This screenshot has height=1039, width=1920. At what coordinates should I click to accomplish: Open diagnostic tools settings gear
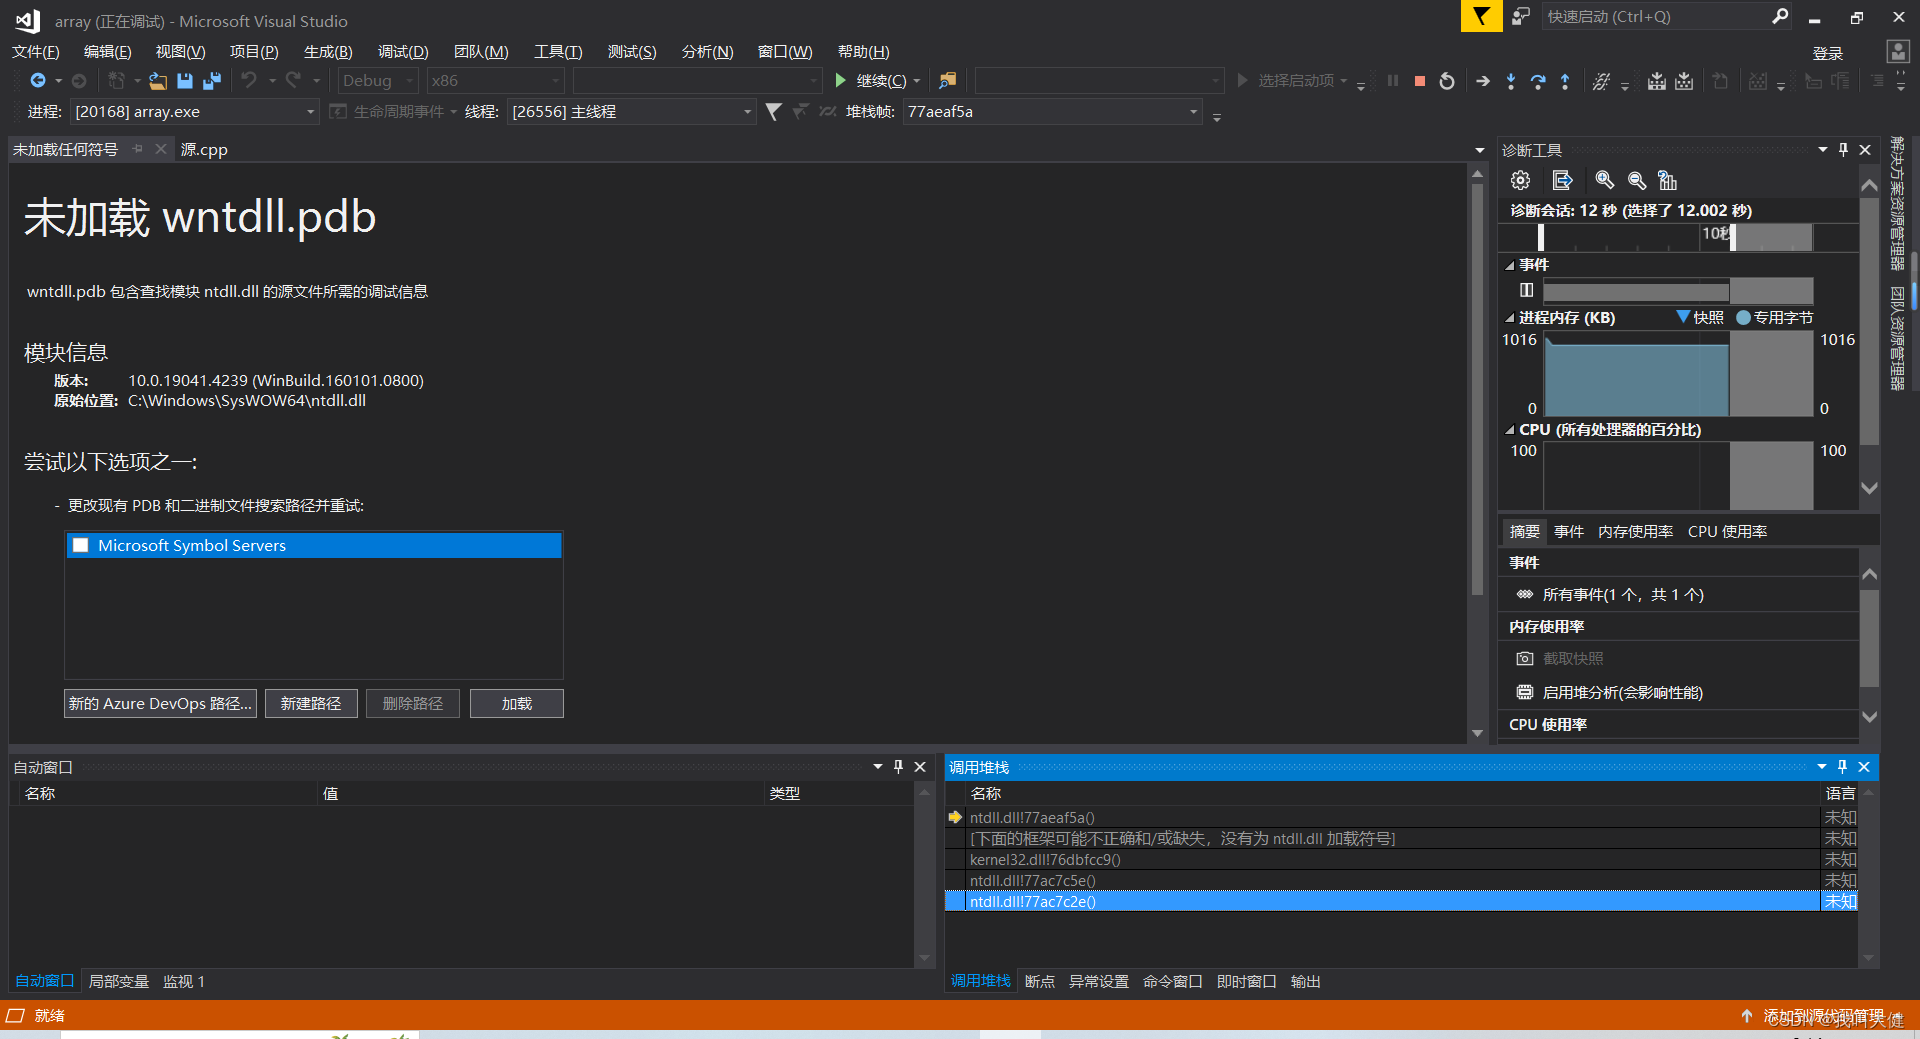(x=1521, y=180)
